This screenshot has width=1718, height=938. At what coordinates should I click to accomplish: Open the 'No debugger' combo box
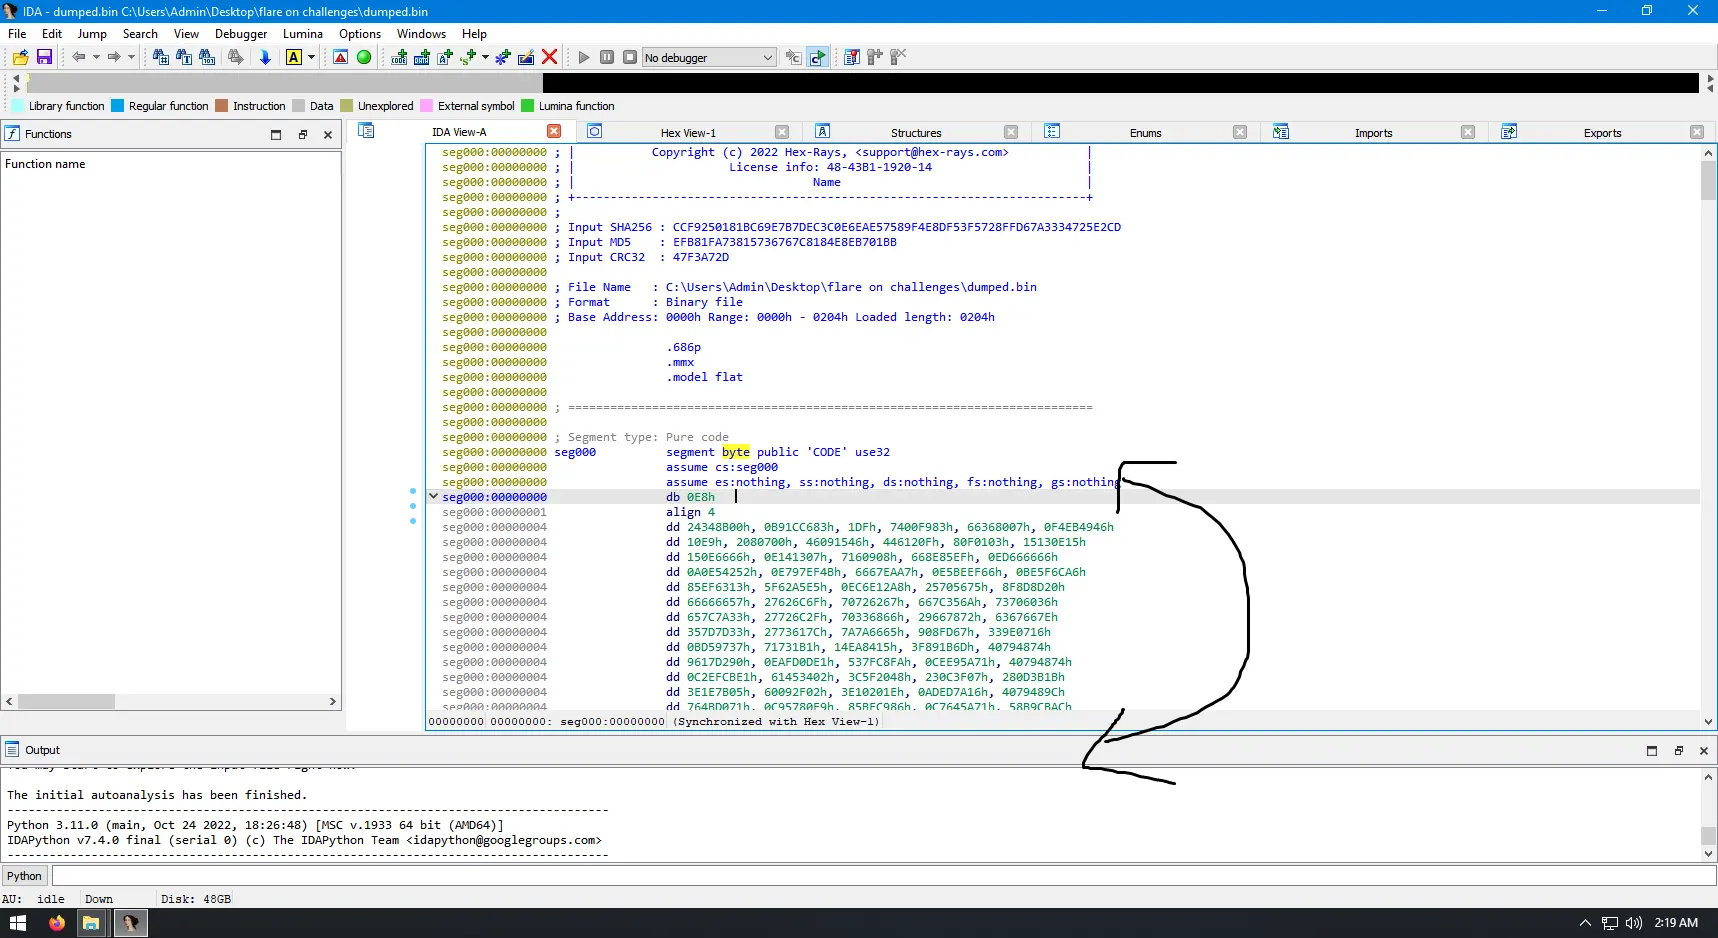(x=709, y=57)
